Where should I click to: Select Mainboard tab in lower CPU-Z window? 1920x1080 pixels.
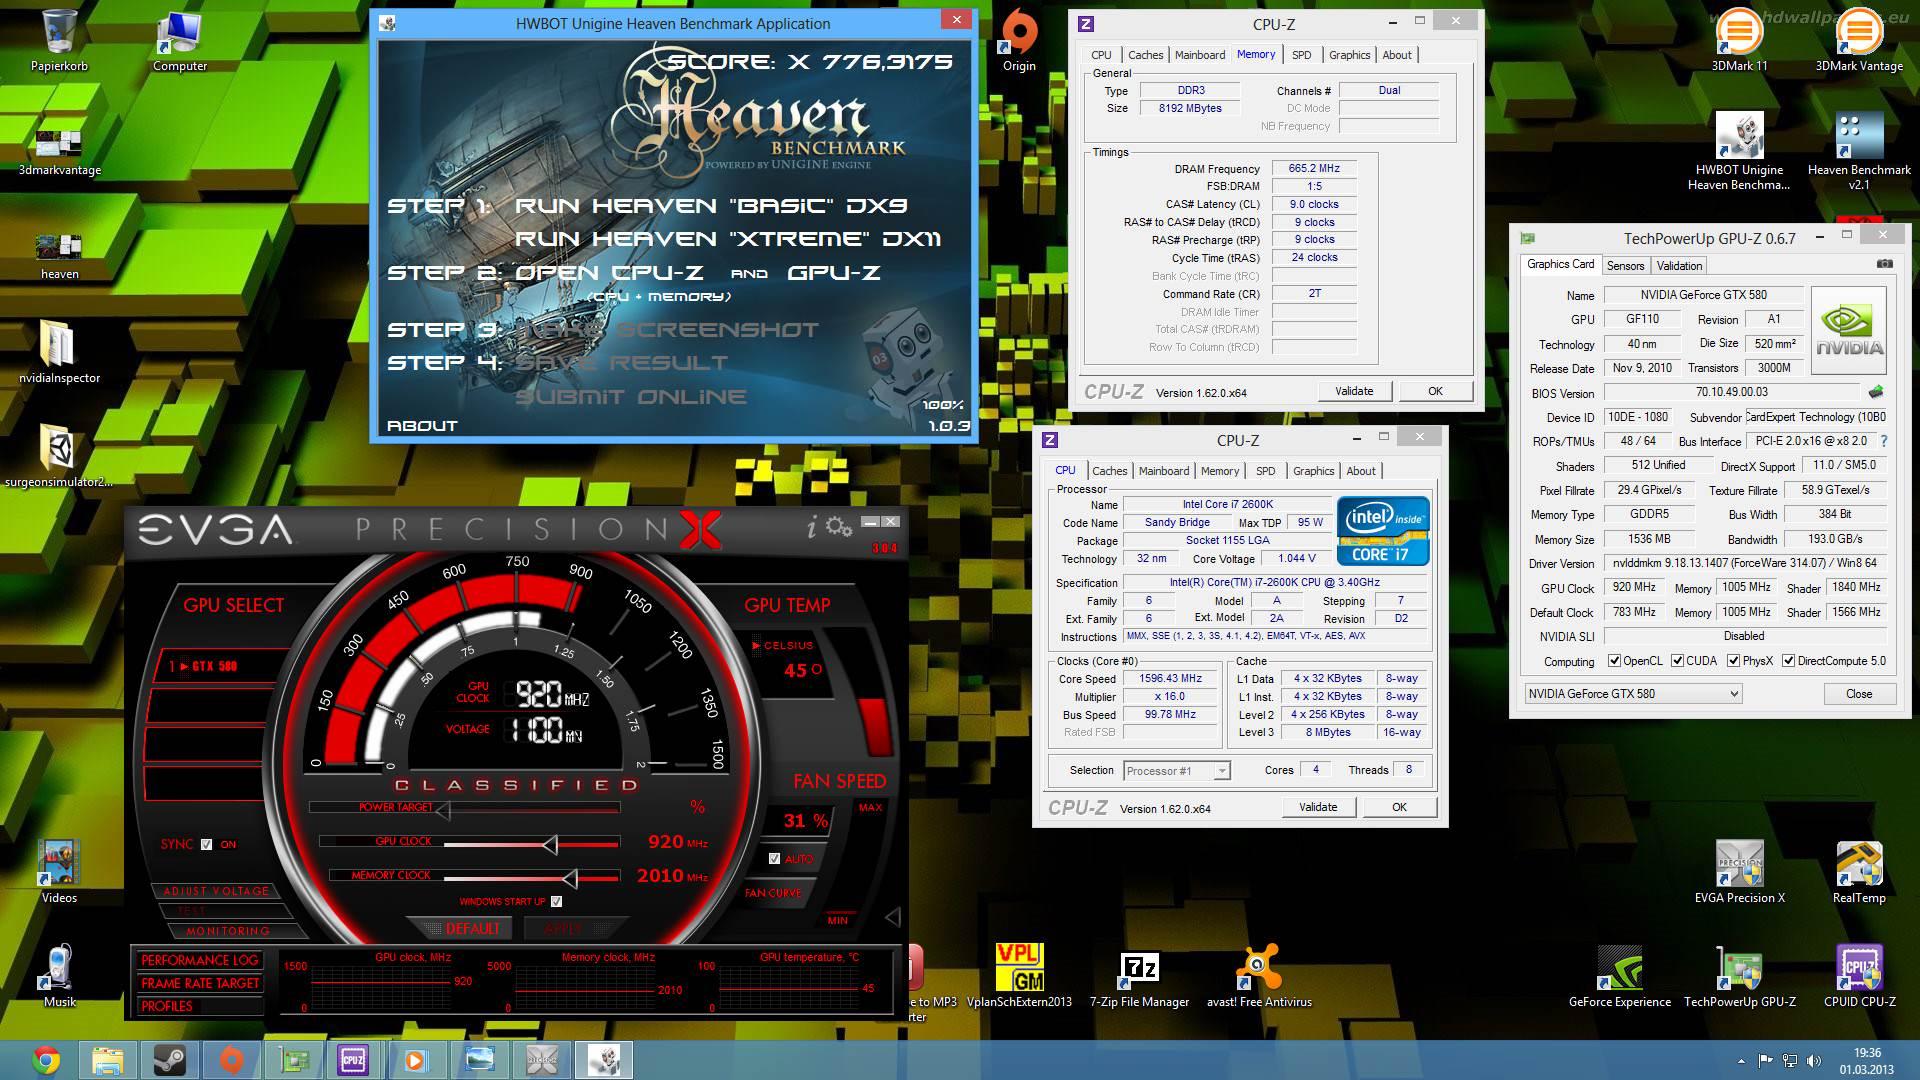coord(1164,471)
